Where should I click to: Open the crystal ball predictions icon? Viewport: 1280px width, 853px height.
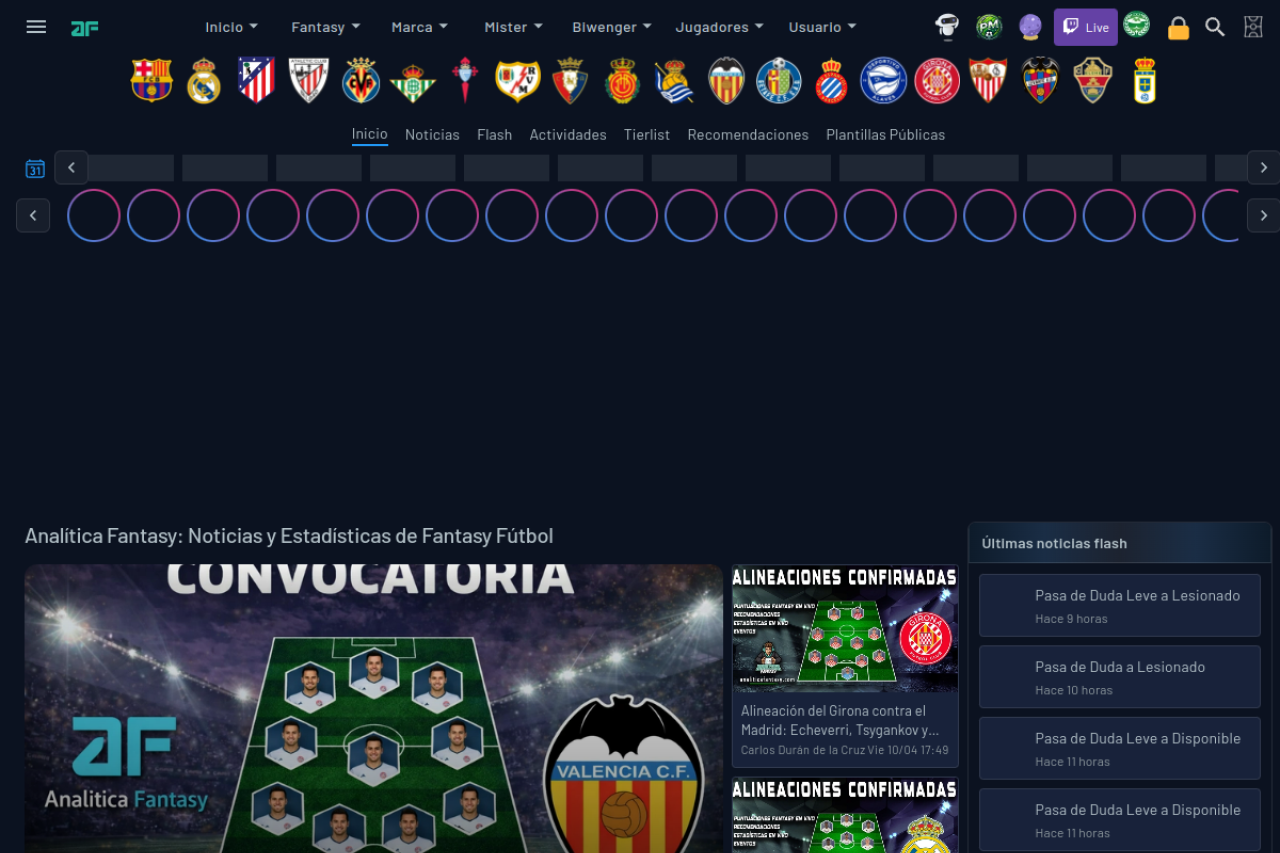click(x=1030, y=27)
